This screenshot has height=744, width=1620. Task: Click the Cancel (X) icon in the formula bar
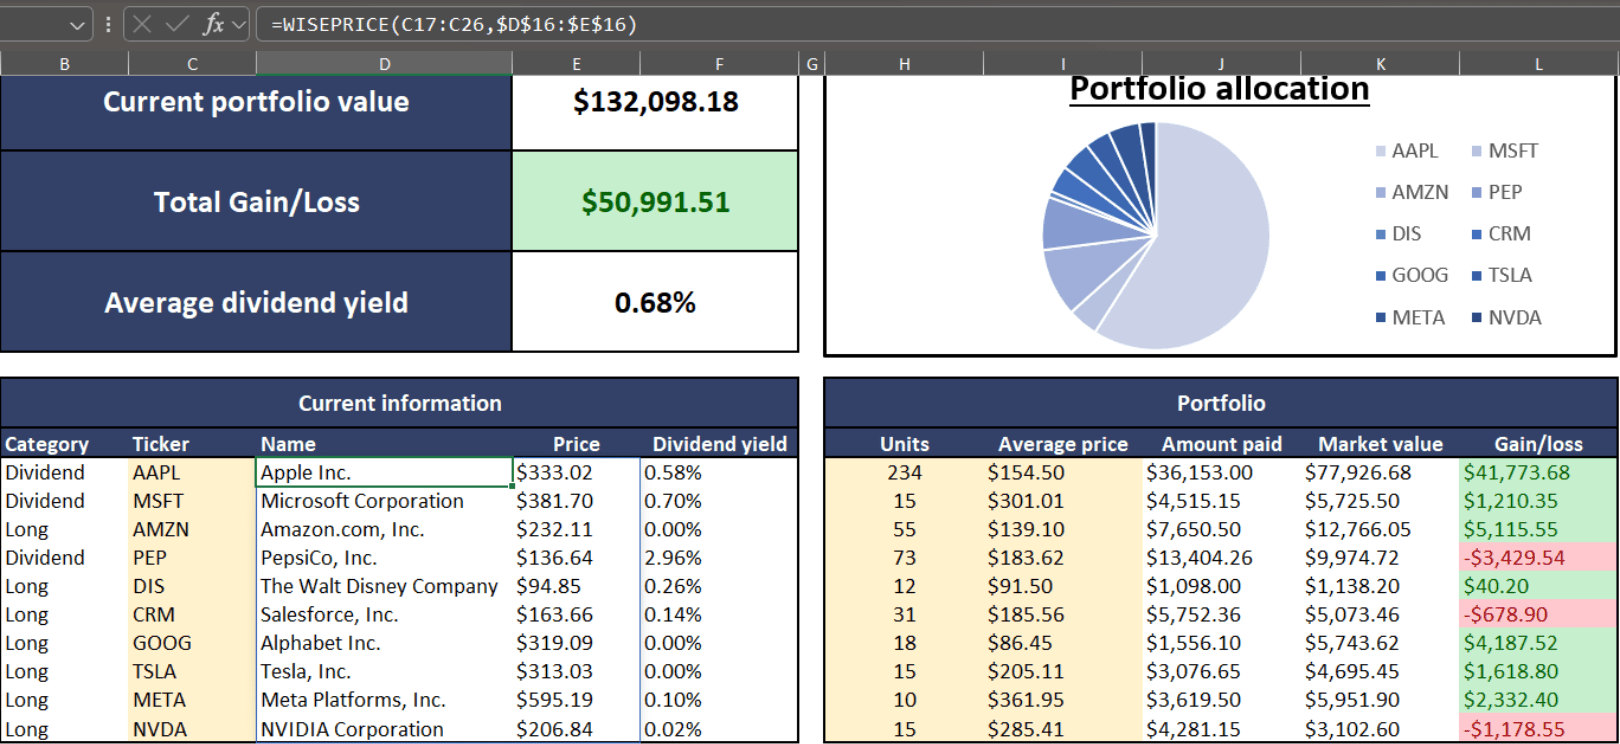[x=142, y=24]
